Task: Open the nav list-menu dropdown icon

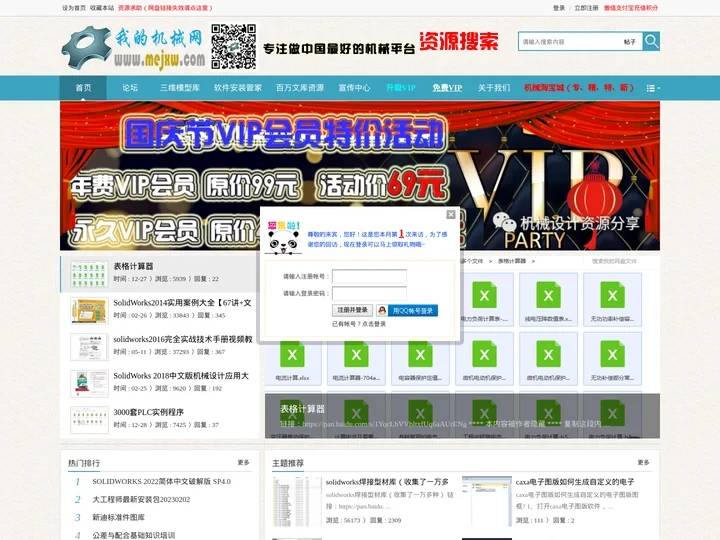Action: pyautogui.click(x=653, y=88)
